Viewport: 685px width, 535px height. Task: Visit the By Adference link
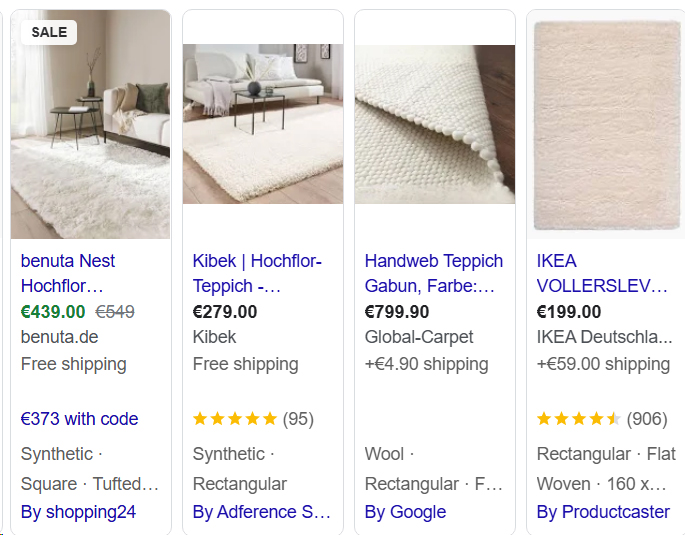tap(261, 512)
